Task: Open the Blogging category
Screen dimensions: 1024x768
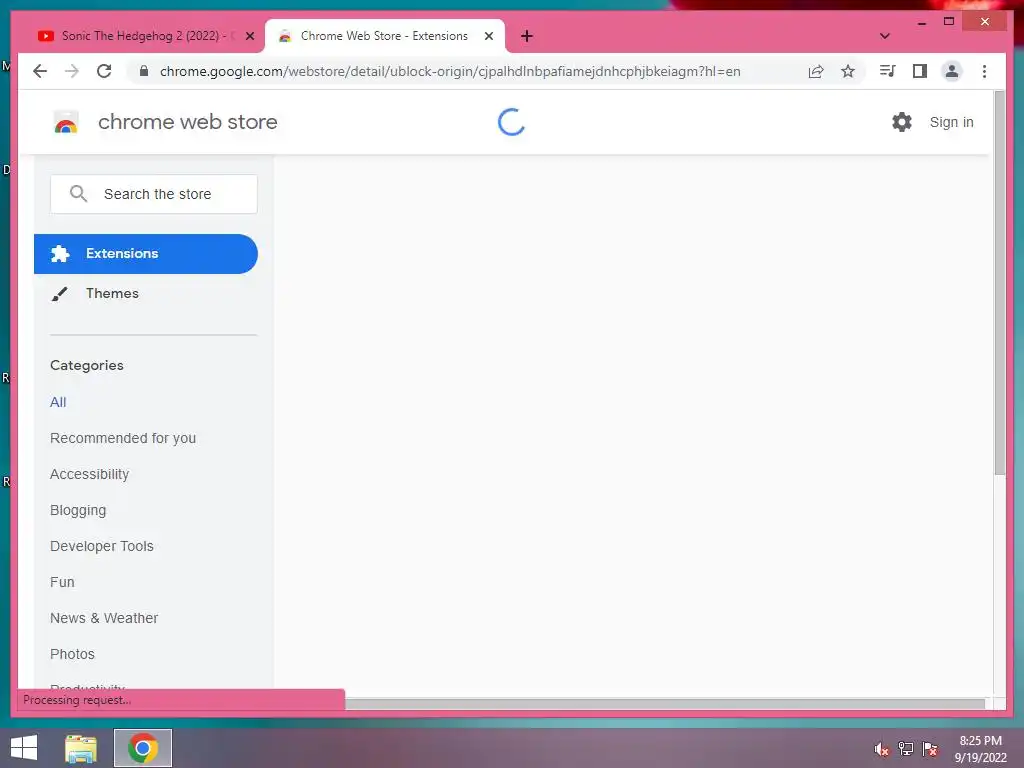Action: [78, 510]
